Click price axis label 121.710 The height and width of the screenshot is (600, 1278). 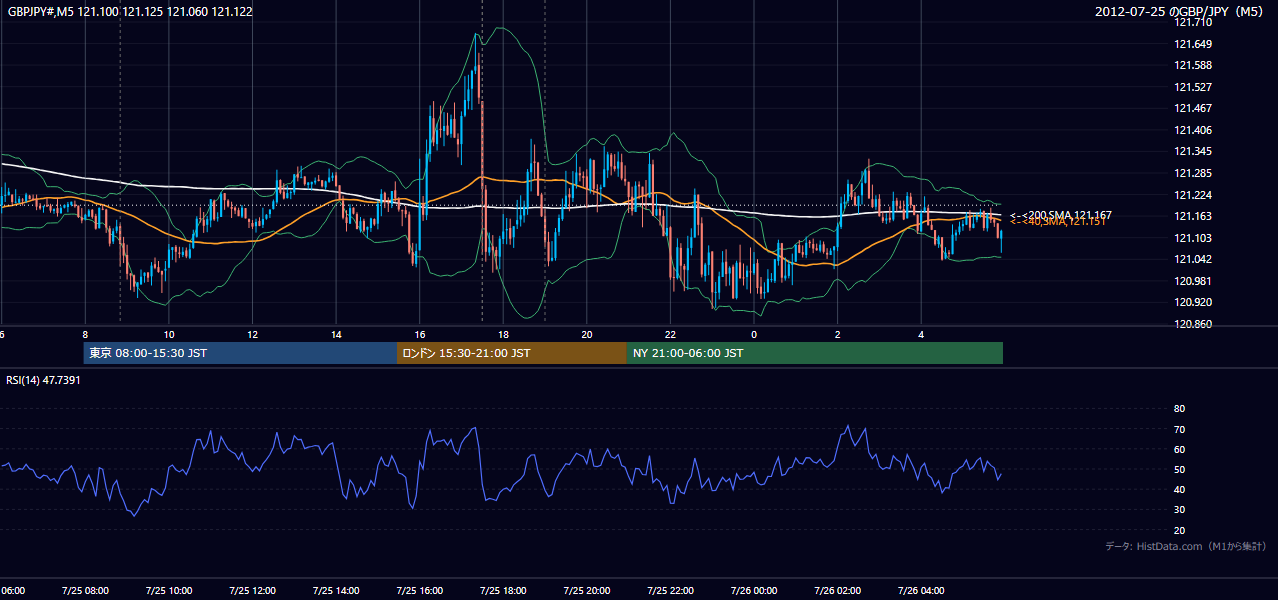point(1194,22)
